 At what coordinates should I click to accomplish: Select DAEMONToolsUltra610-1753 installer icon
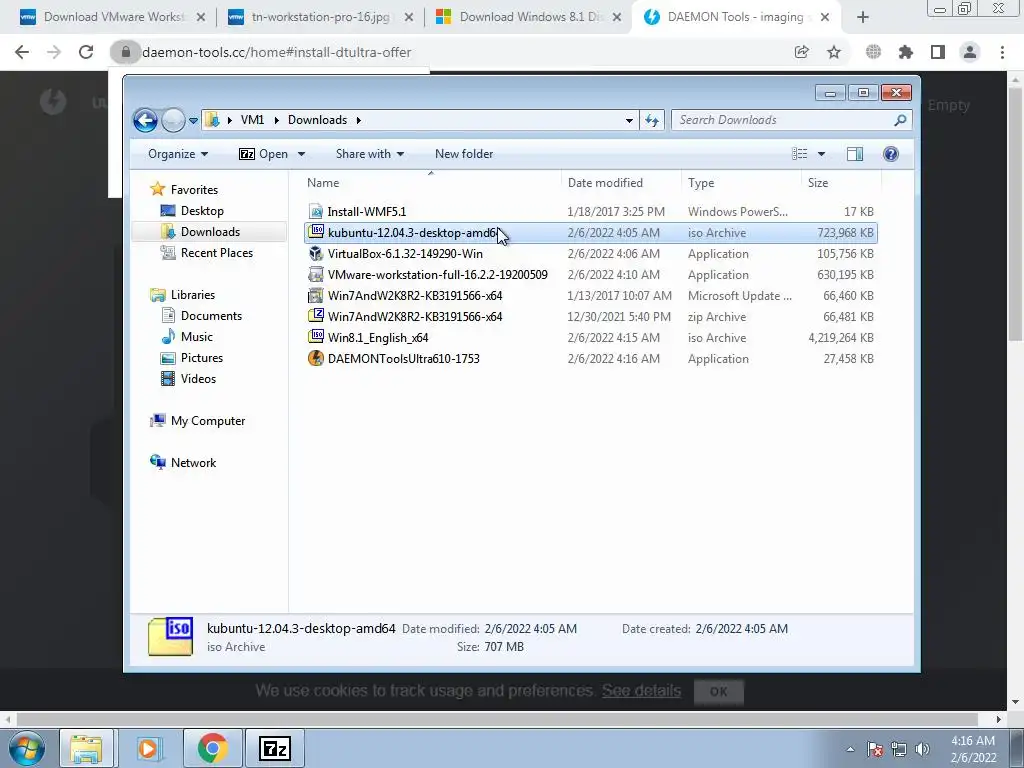[x=316, y=359]
